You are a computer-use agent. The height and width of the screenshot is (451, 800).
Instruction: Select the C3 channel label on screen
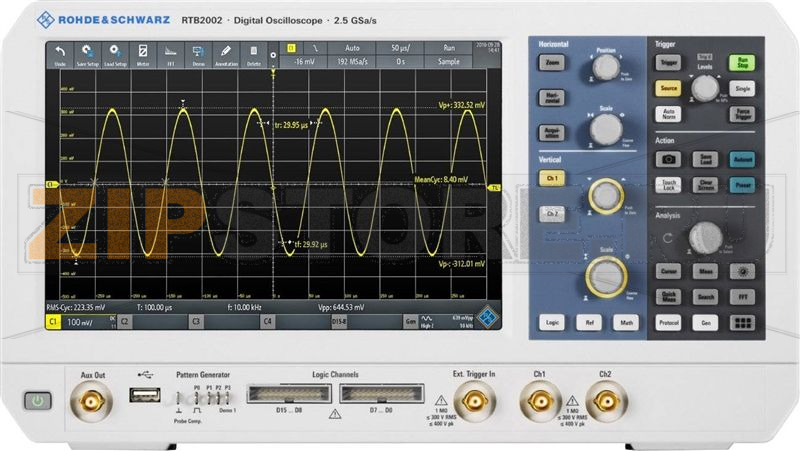[x=196, y=321]
